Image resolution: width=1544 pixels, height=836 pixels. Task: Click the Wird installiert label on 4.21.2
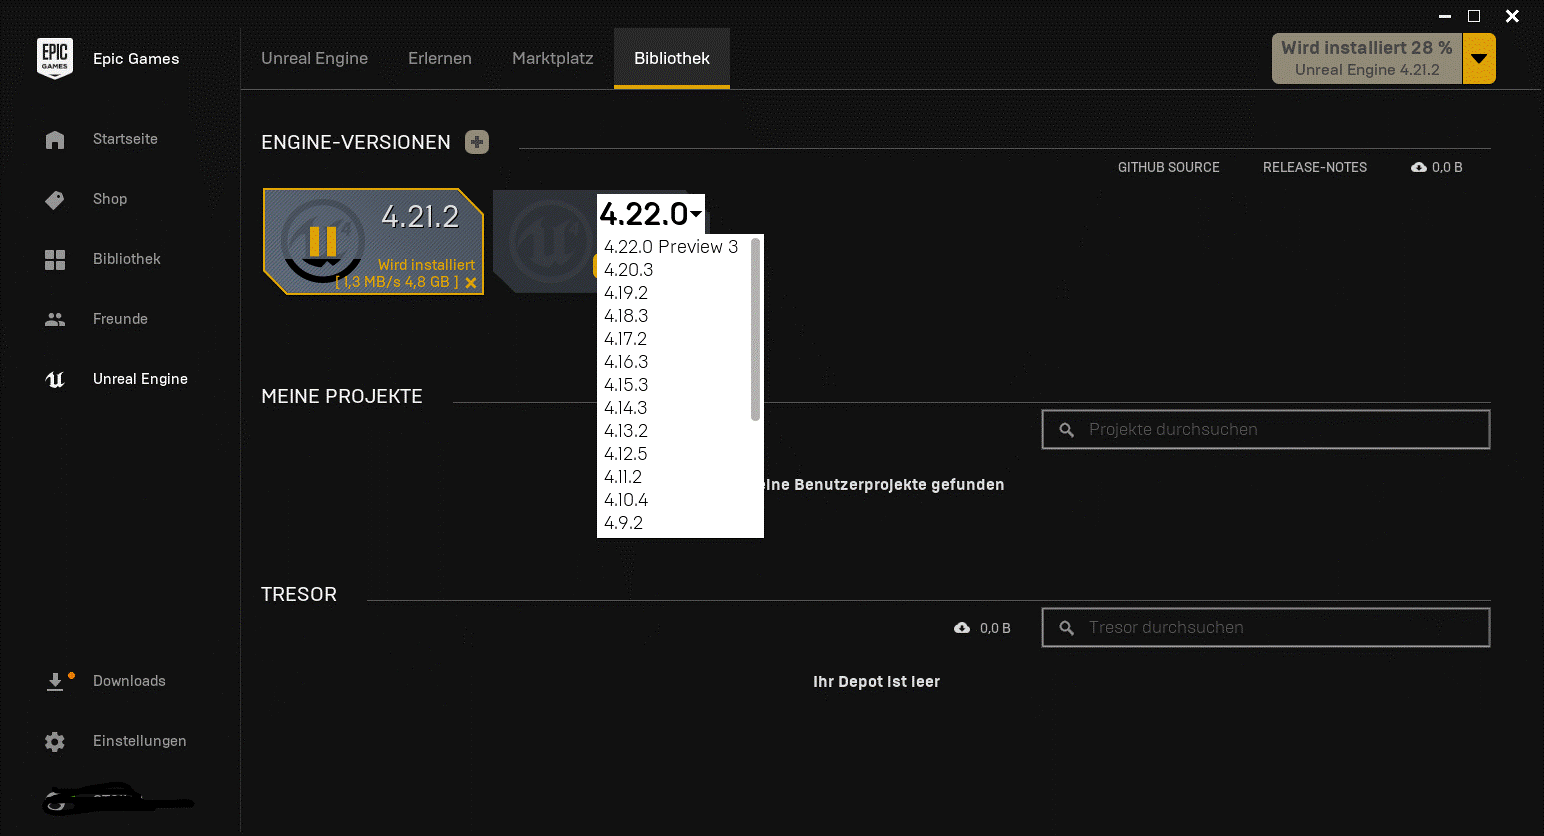click(x=427, y=265)
